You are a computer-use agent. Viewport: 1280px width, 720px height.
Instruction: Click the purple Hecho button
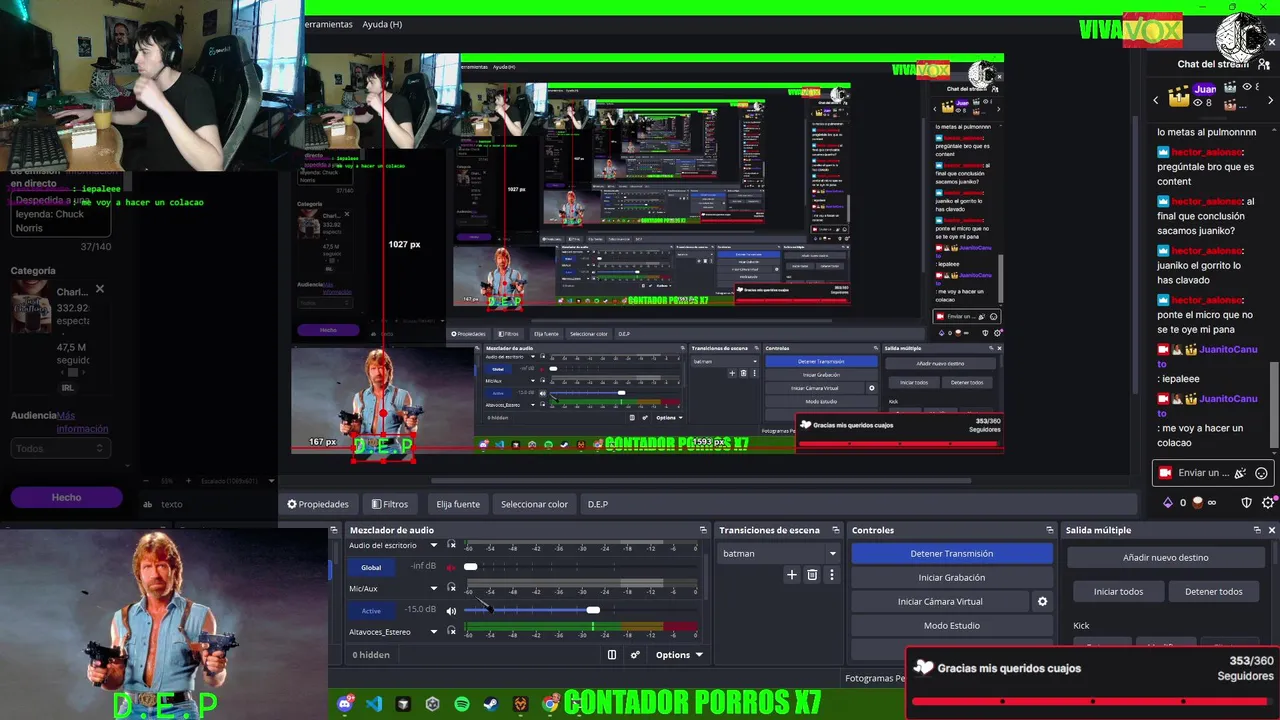(x=66, y=497)
